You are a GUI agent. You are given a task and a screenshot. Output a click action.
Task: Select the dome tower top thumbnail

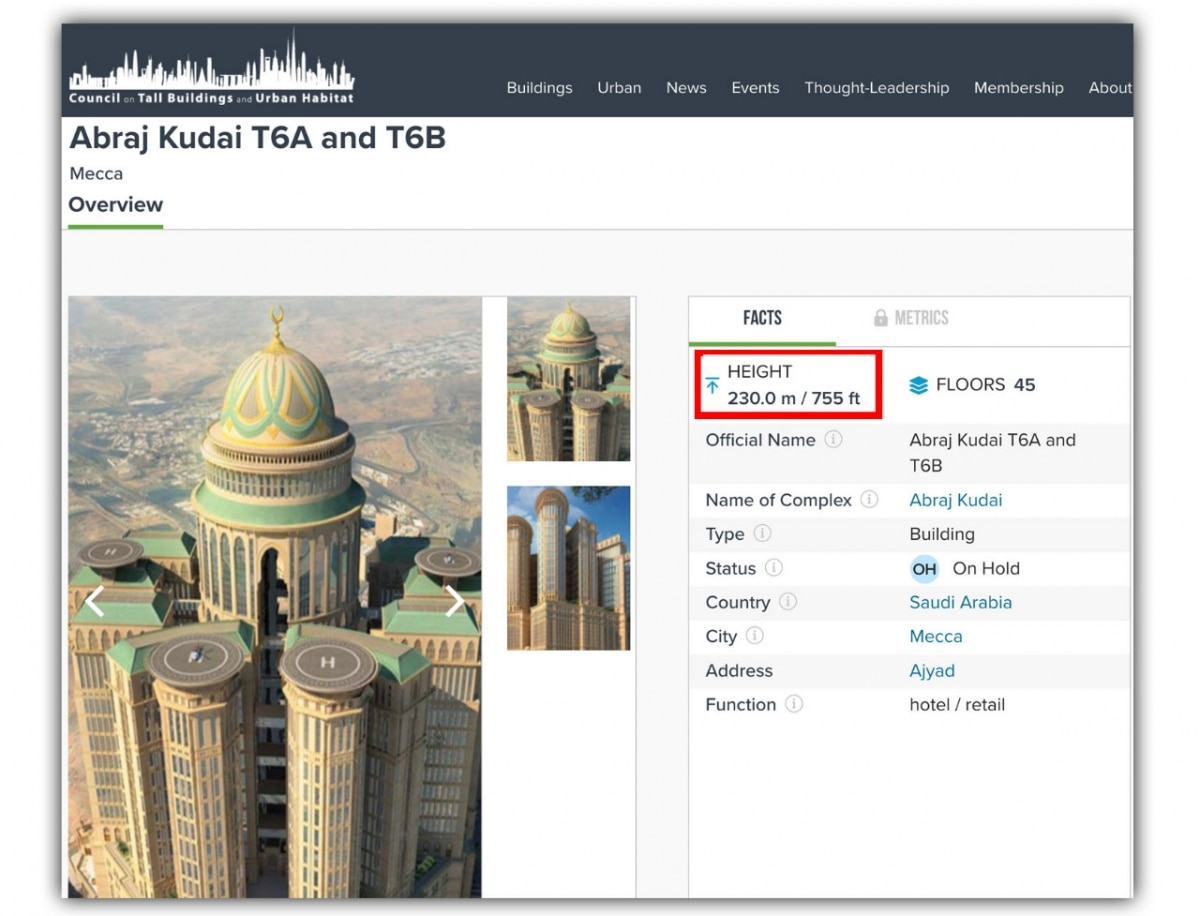[568, 379]
